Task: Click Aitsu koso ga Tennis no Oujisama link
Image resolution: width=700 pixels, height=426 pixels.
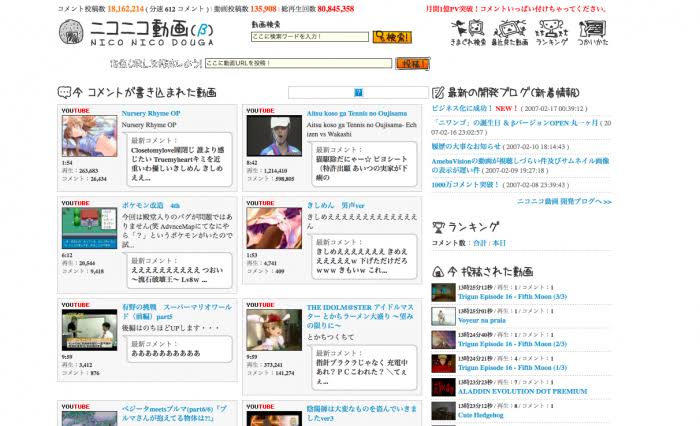Action: point(357,113)
